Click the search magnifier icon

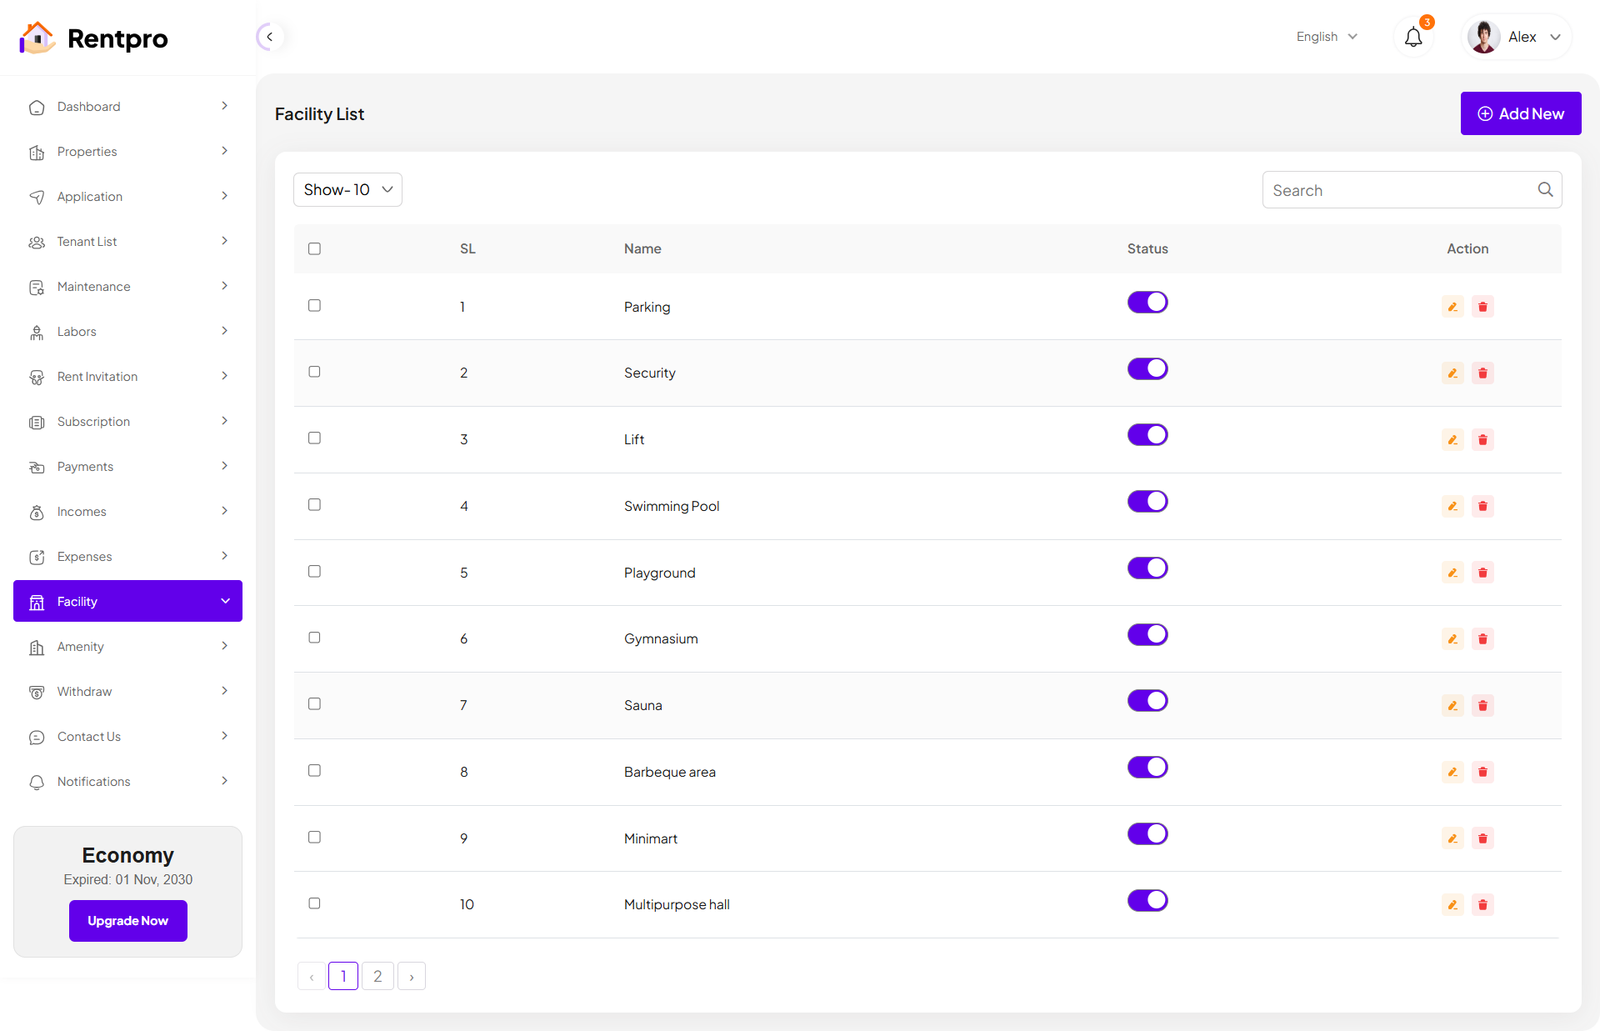point(1545,190)
